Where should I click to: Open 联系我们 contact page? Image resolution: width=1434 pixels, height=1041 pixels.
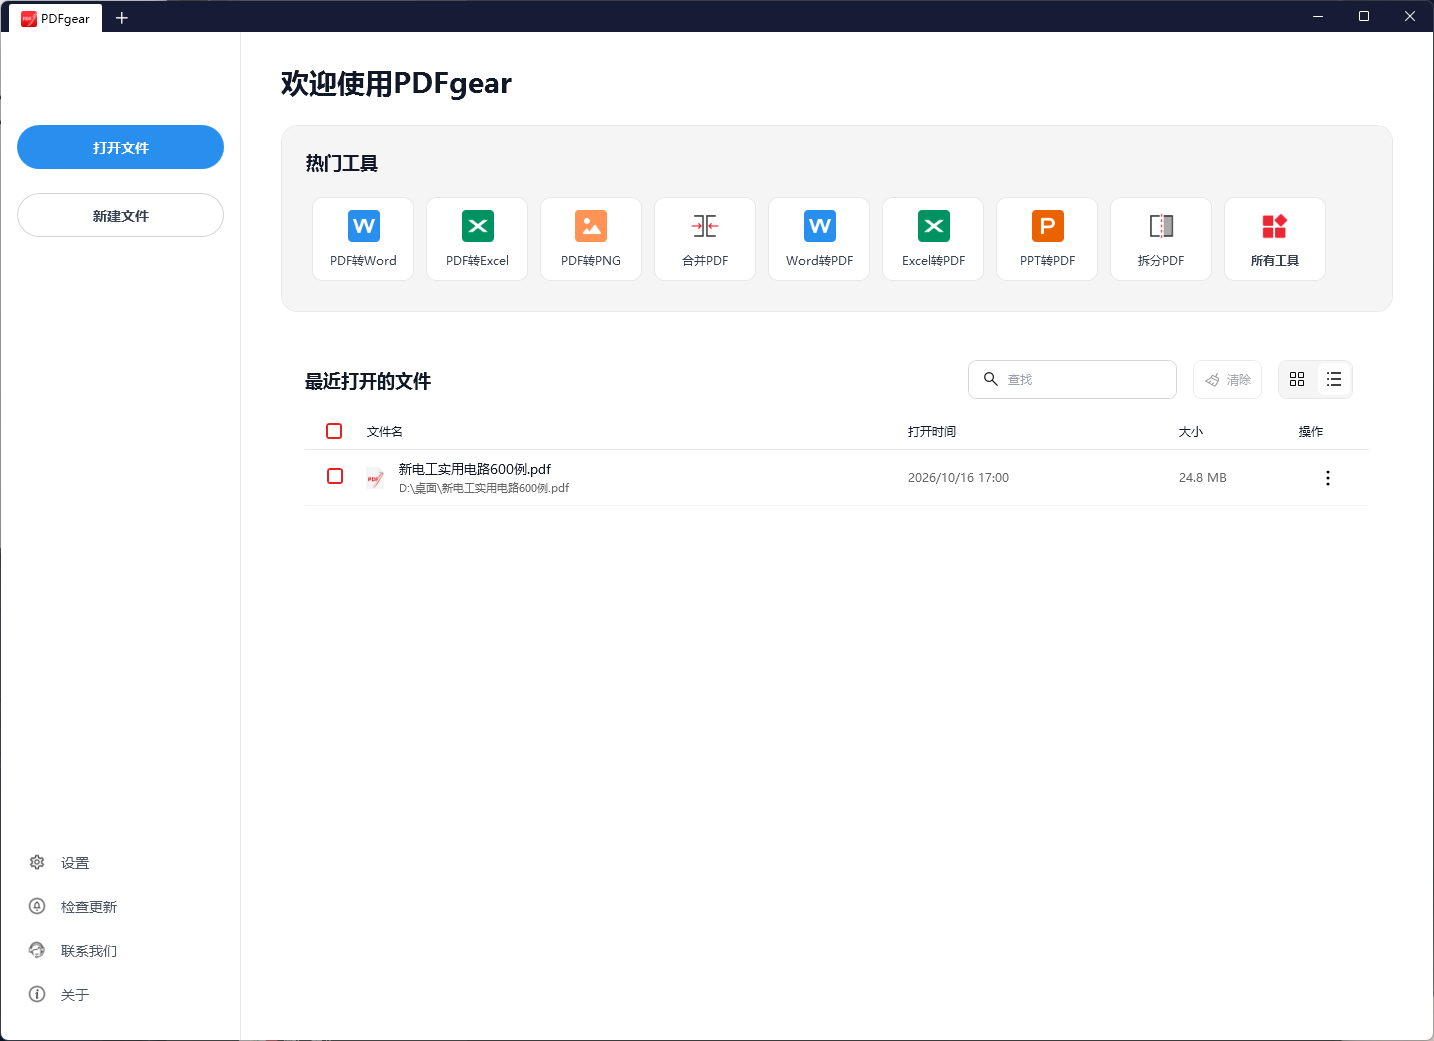click(74, 950)
